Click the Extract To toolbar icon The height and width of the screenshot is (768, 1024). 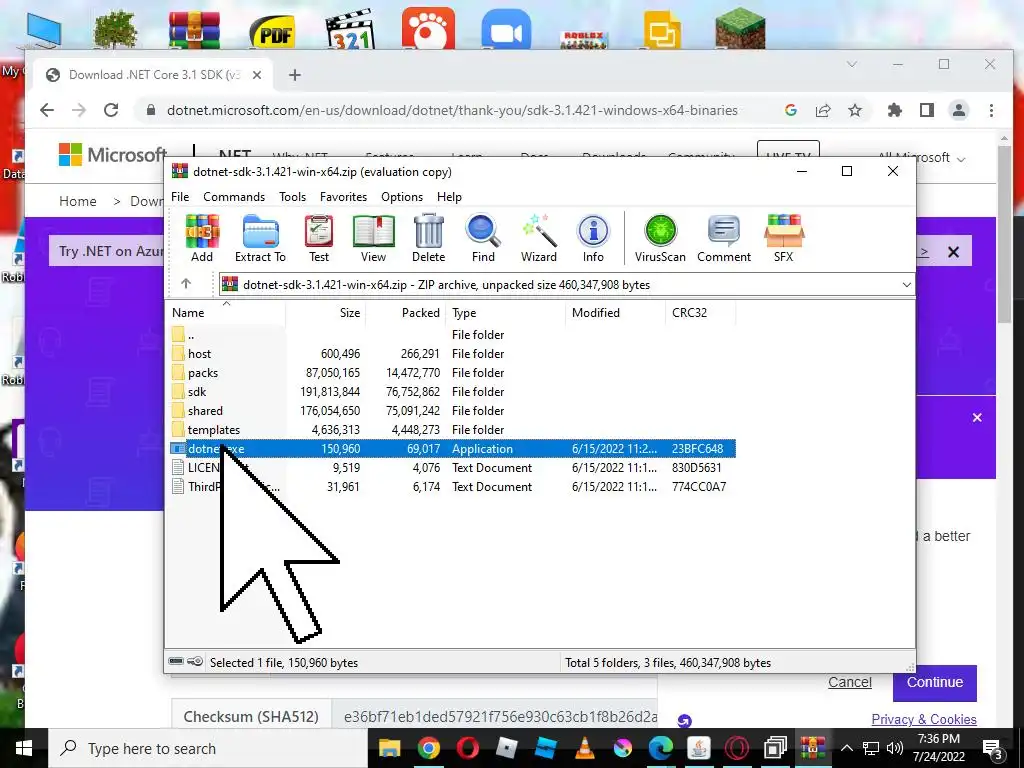[x=260, y=238]
